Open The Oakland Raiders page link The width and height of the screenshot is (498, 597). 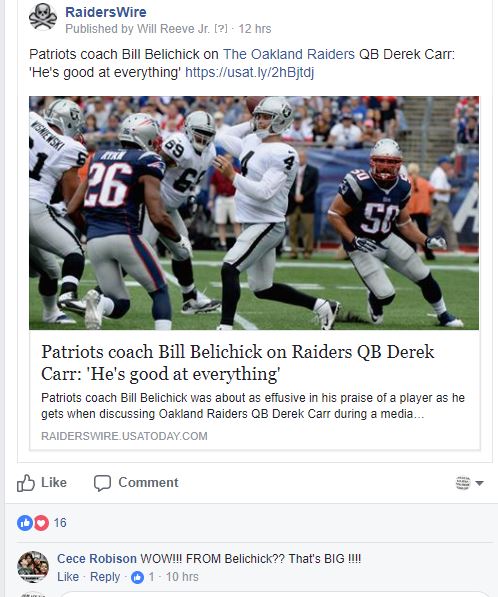[x=289, y=54]
